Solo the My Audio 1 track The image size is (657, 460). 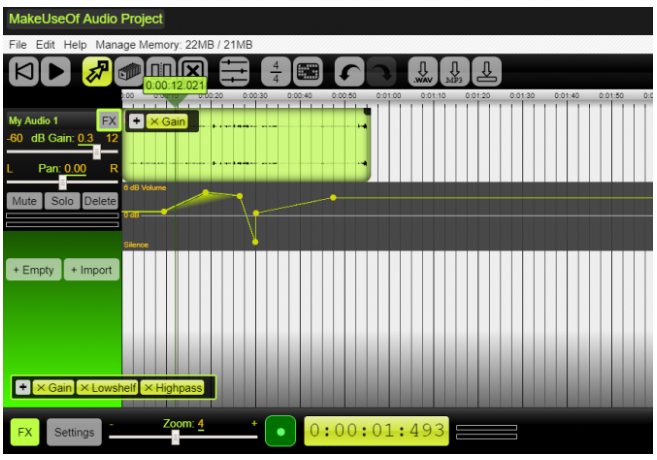62,201
